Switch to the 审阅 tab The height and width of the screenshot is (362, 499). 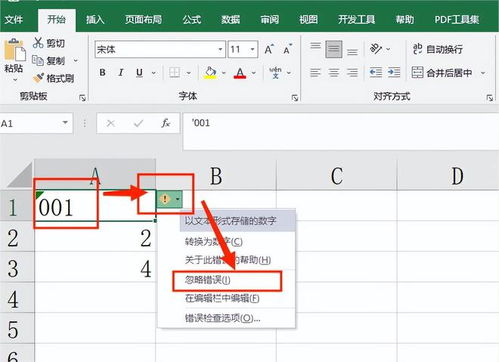pos(270,19)
